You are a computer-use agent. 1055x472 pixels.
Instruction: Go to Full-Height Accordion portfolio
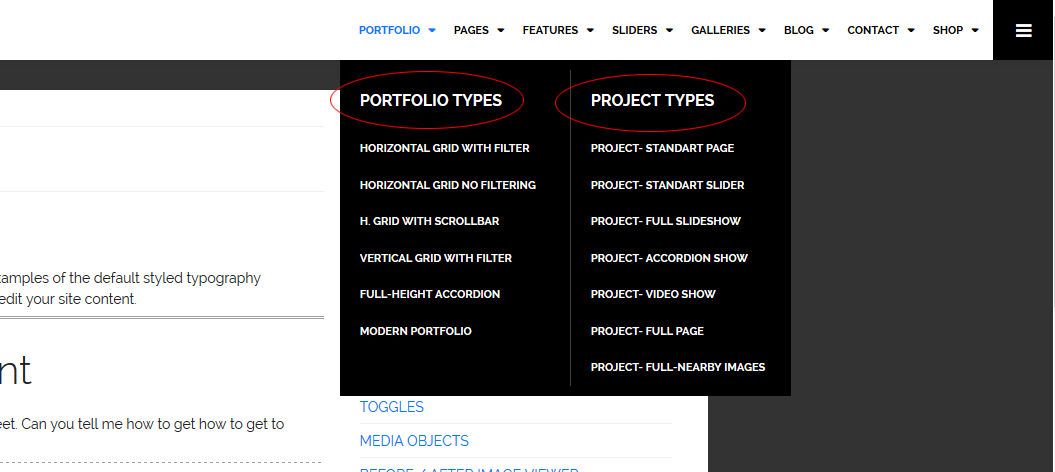pyautogui.click(x=429, y=294)
